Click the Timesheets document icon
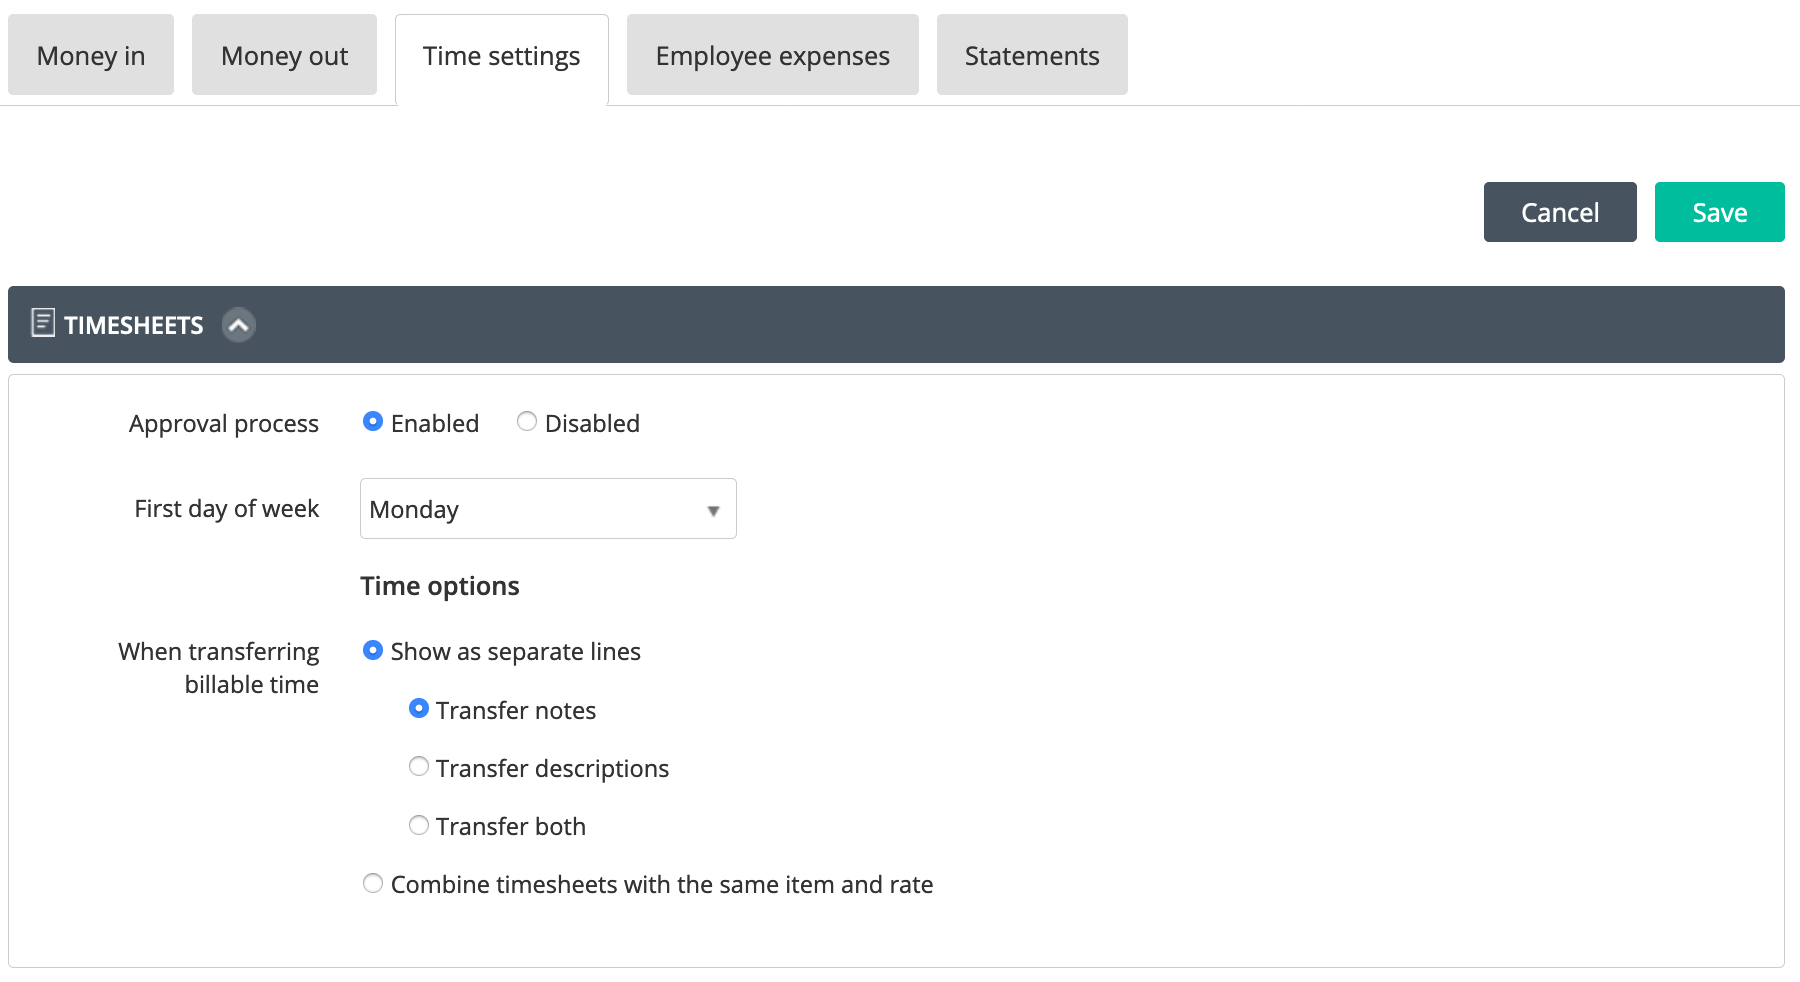 [43, 323]
